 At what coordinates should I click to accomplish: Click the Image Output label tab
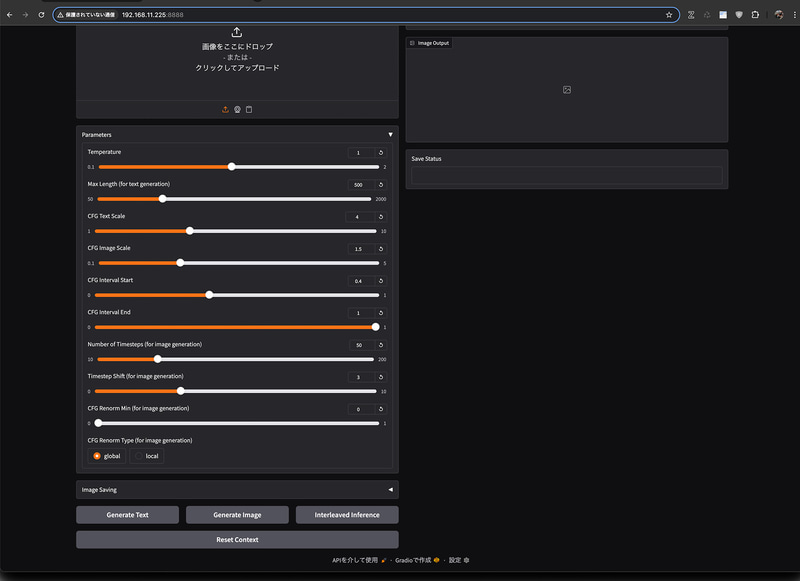click(x=430, y=43)
